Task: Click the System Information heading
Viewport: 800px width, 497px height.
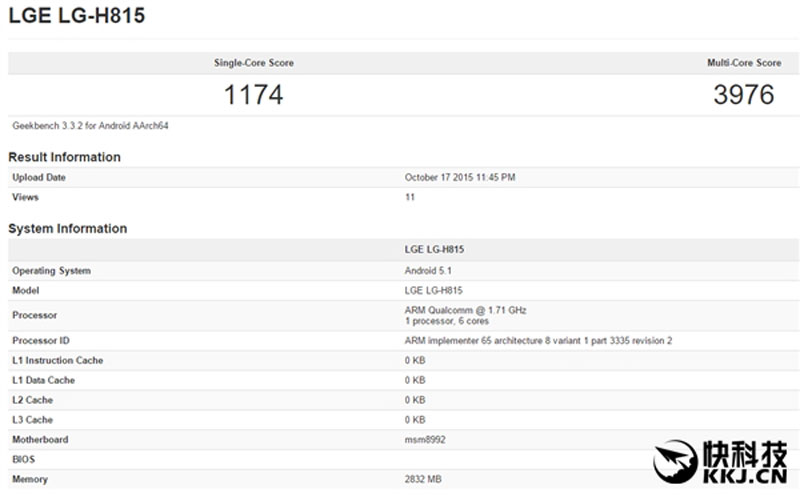Action: tap(67, 229)
